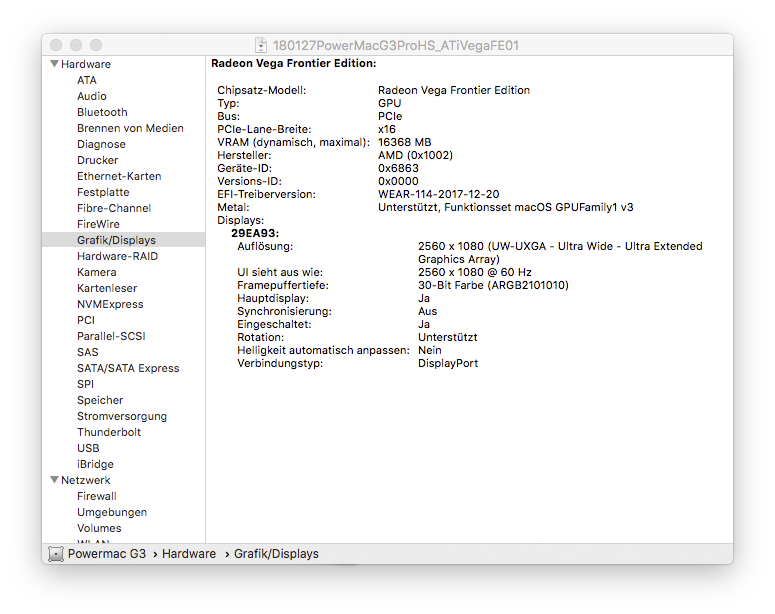Select Volumes under Netzwerk
The height and width of the screenshot is (614, 775).
click(99, 528)
